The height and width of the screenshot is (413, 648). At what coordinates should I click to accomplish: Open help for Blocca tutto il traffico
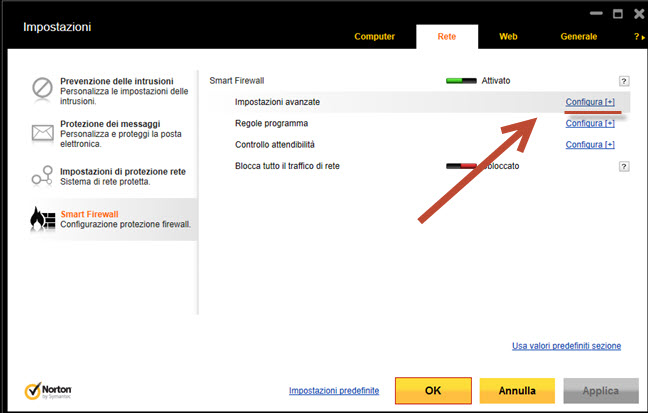coord(624,167)
